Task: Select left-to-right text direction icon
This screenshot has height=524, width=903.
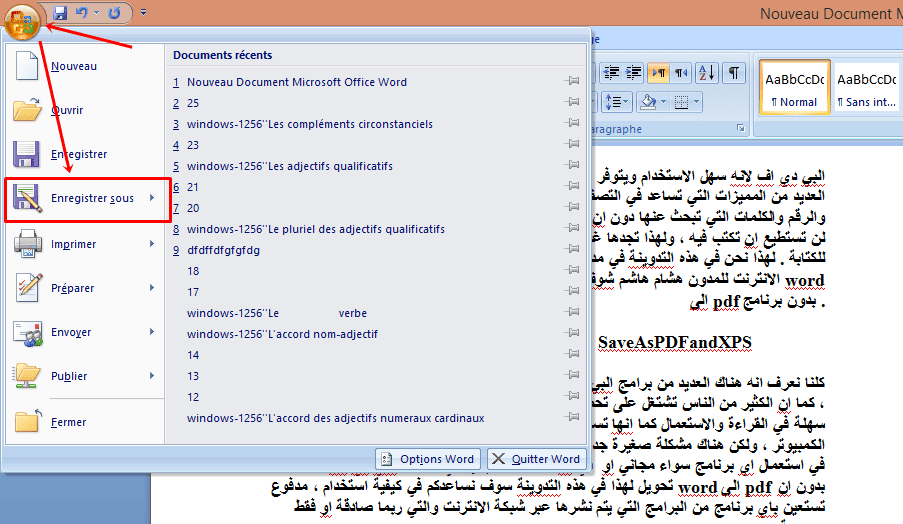Action: click(658, 73)
